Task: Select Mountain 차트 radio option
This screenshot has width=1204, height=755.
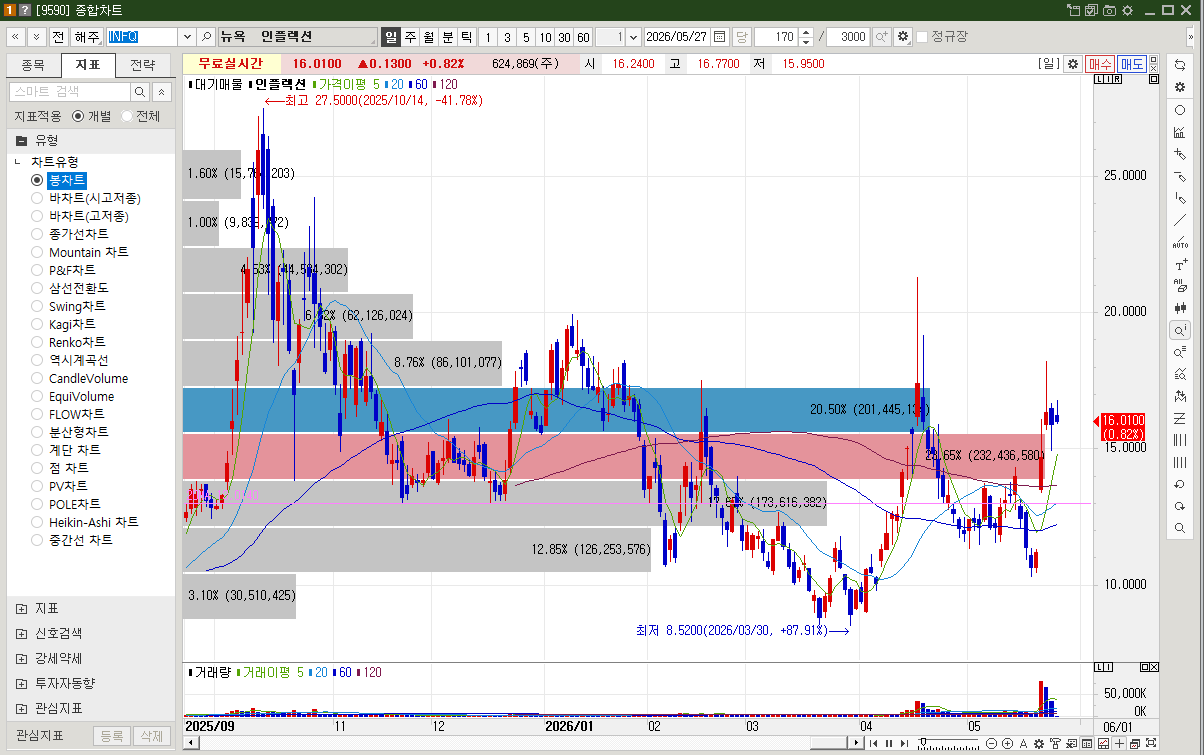Action: pos(37,252)
